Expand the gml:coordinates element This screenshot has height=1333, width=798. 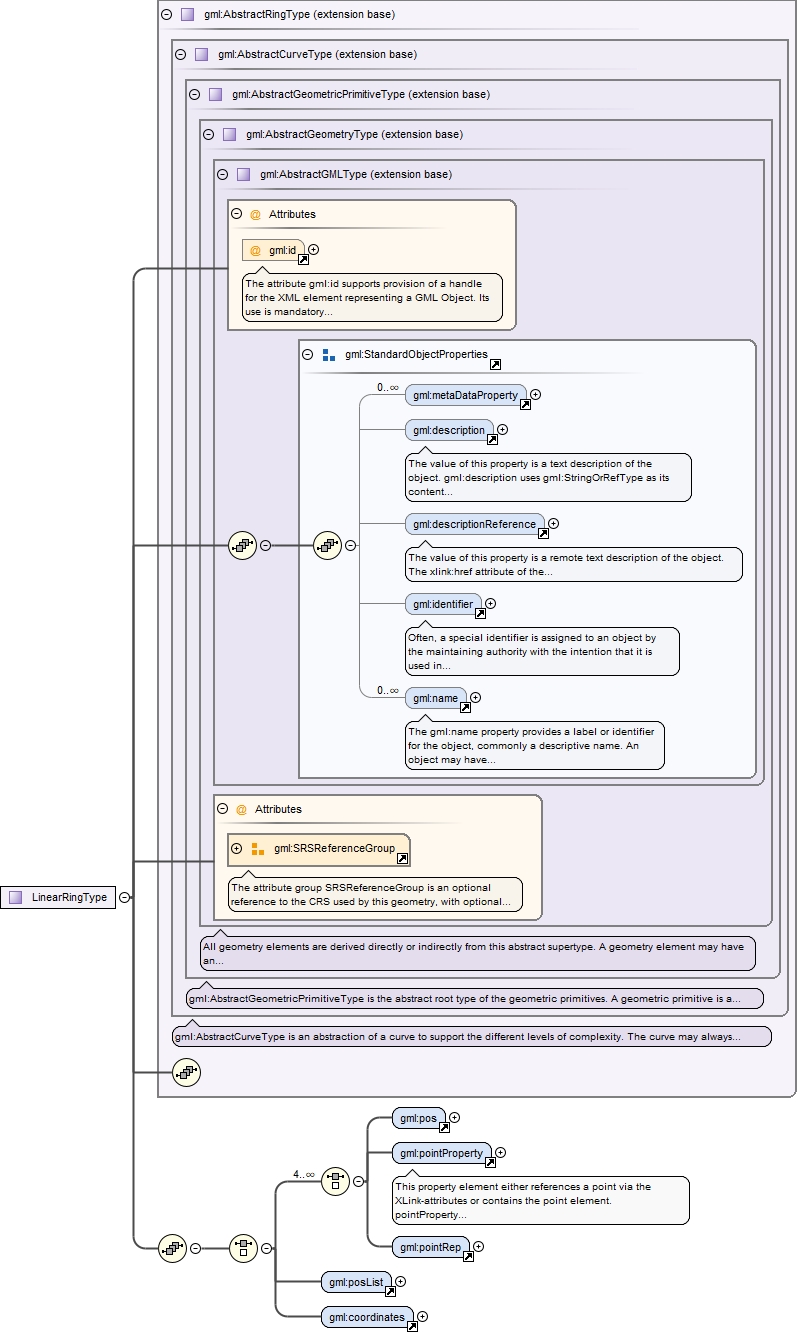click(x=422, y=1317)
